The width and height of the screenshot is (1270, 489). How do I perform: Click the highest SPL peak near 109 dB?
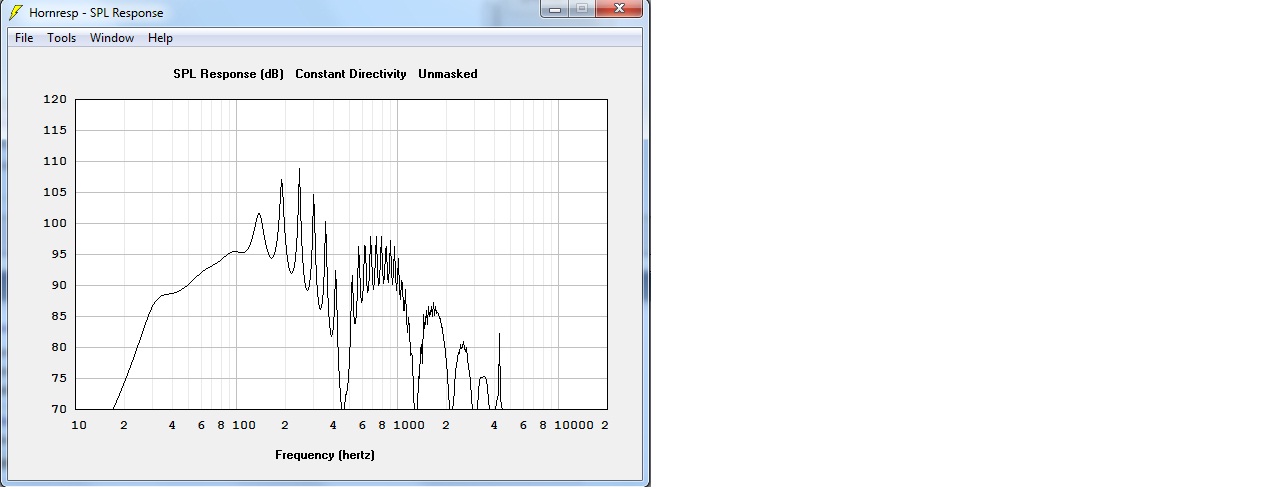pos(299,169)
